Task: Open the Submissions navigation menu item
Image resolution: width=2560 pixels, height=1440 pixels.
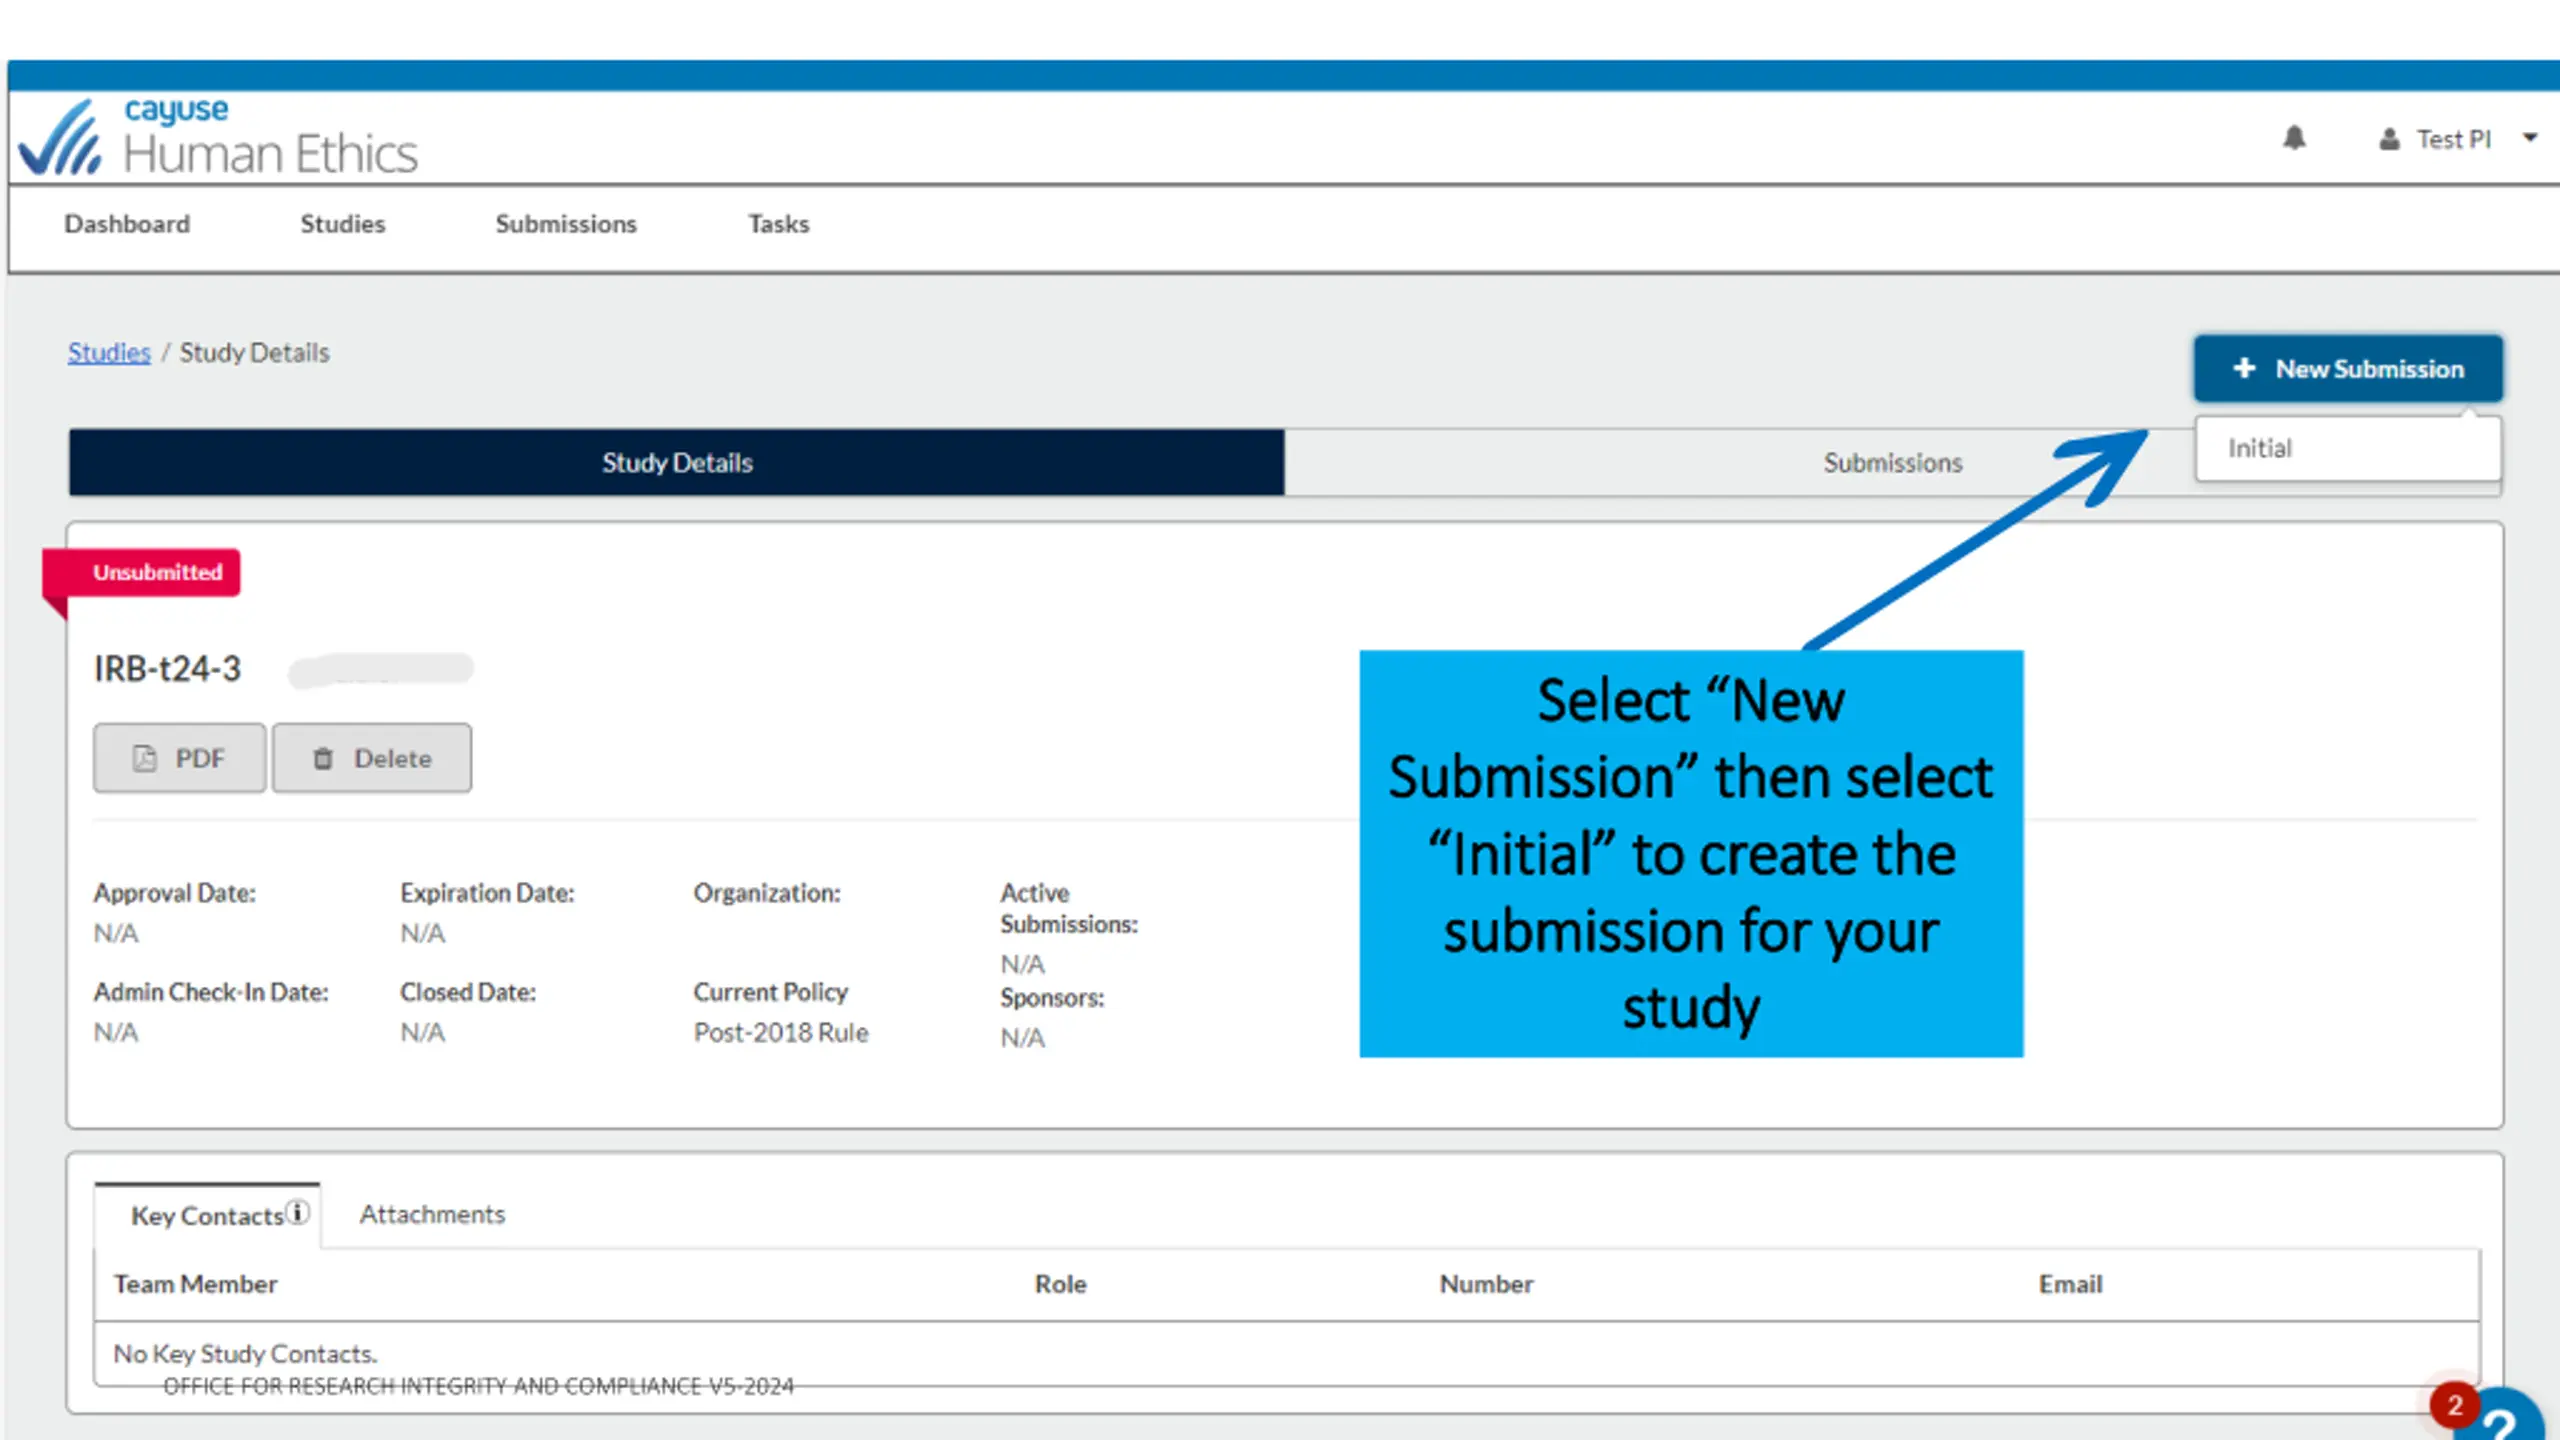Action: point(566,224)
